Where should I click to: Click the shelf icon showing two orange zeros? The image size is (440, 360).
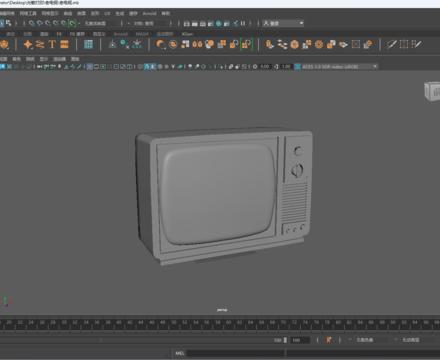tap(197, 44)
